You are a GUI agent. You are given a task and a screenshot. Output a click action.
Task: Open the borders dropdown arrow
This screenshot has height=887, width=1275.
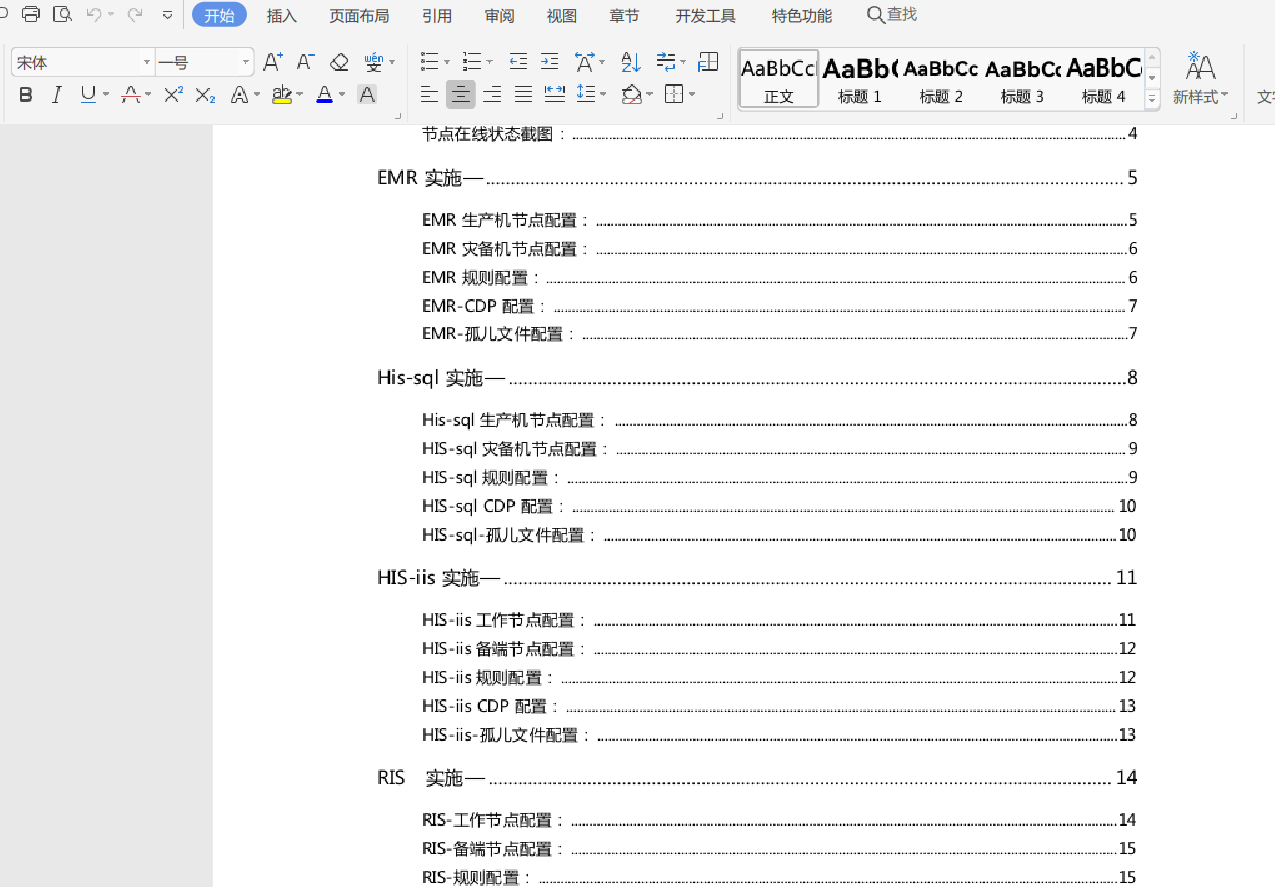coord(692,95)
